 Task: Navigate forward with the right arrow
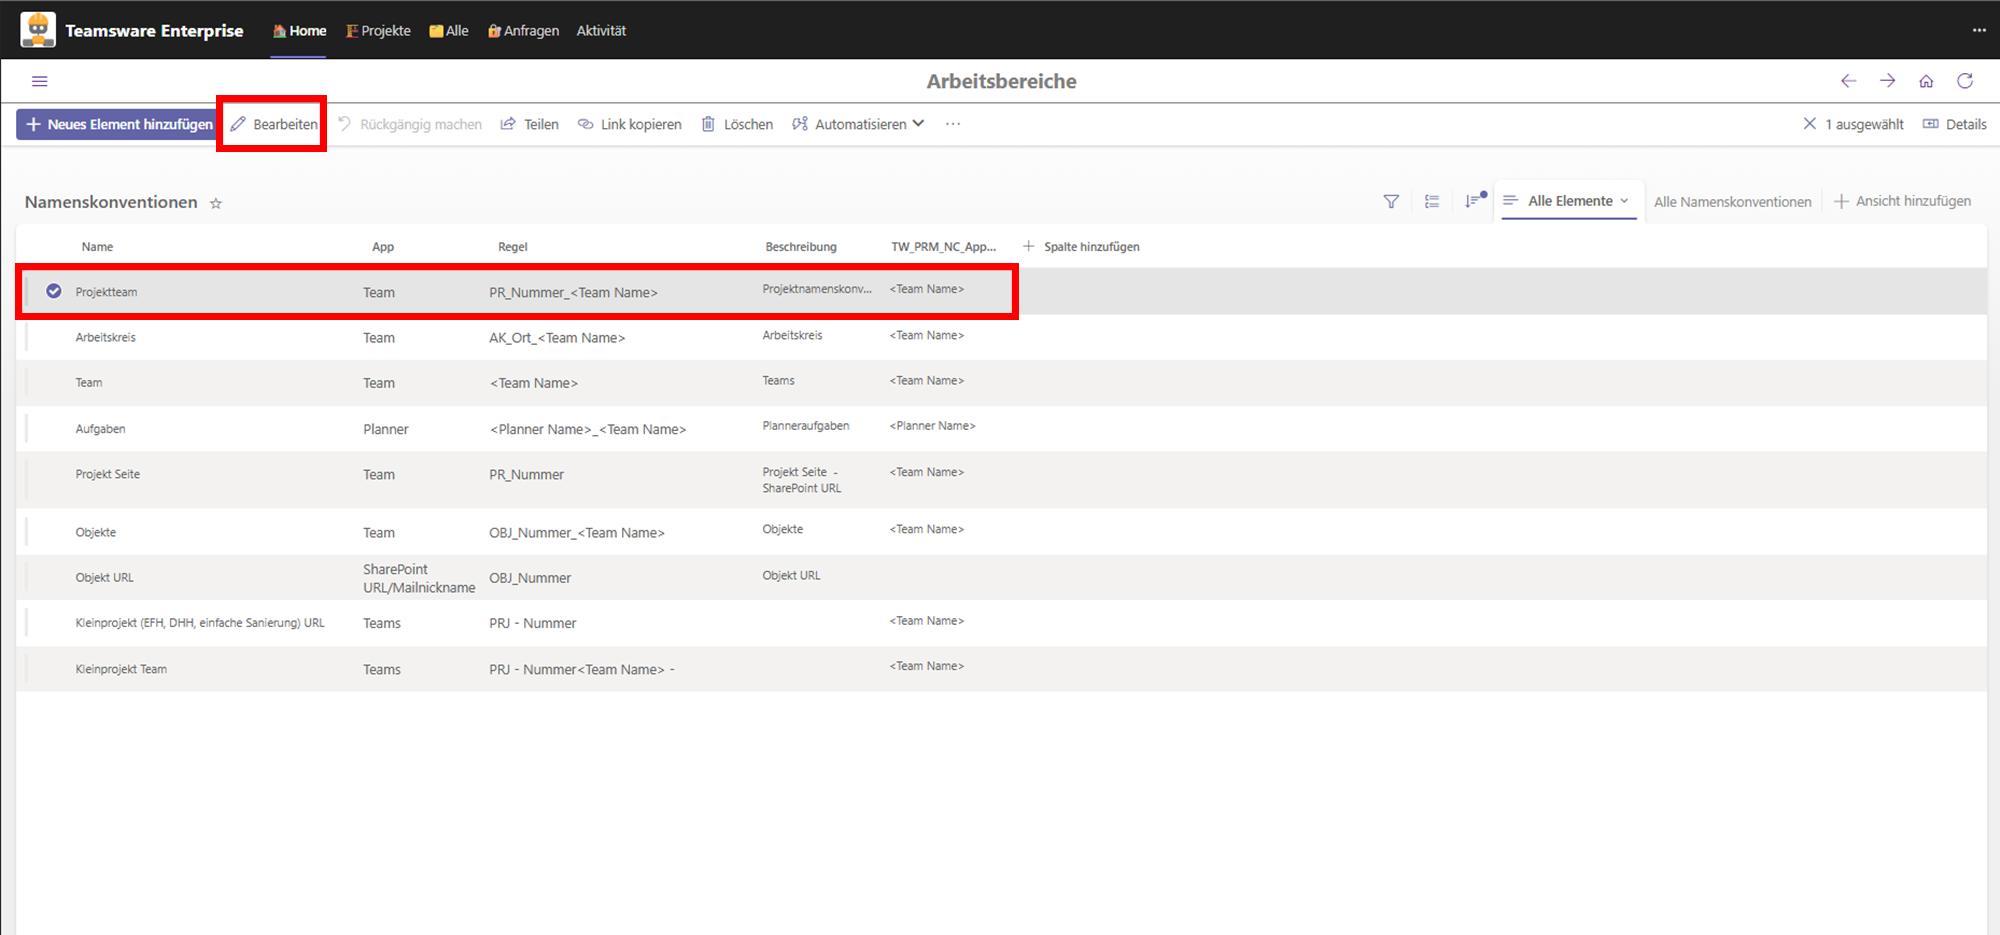(1887, 81)
